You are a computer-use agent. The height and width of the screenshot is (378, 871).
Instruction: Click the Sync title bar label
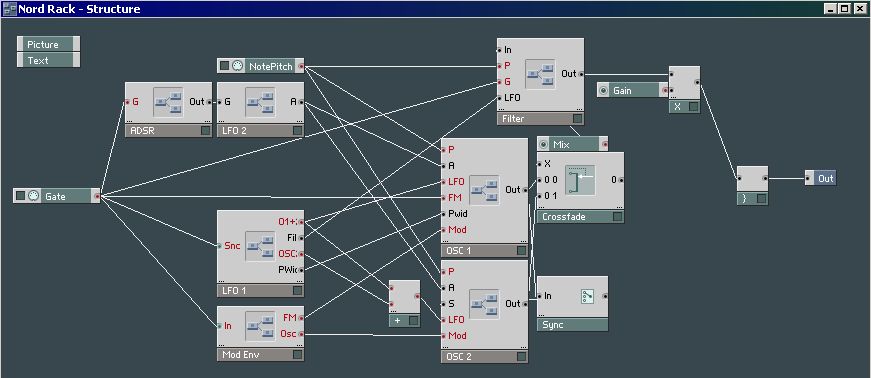coord(553,325)
